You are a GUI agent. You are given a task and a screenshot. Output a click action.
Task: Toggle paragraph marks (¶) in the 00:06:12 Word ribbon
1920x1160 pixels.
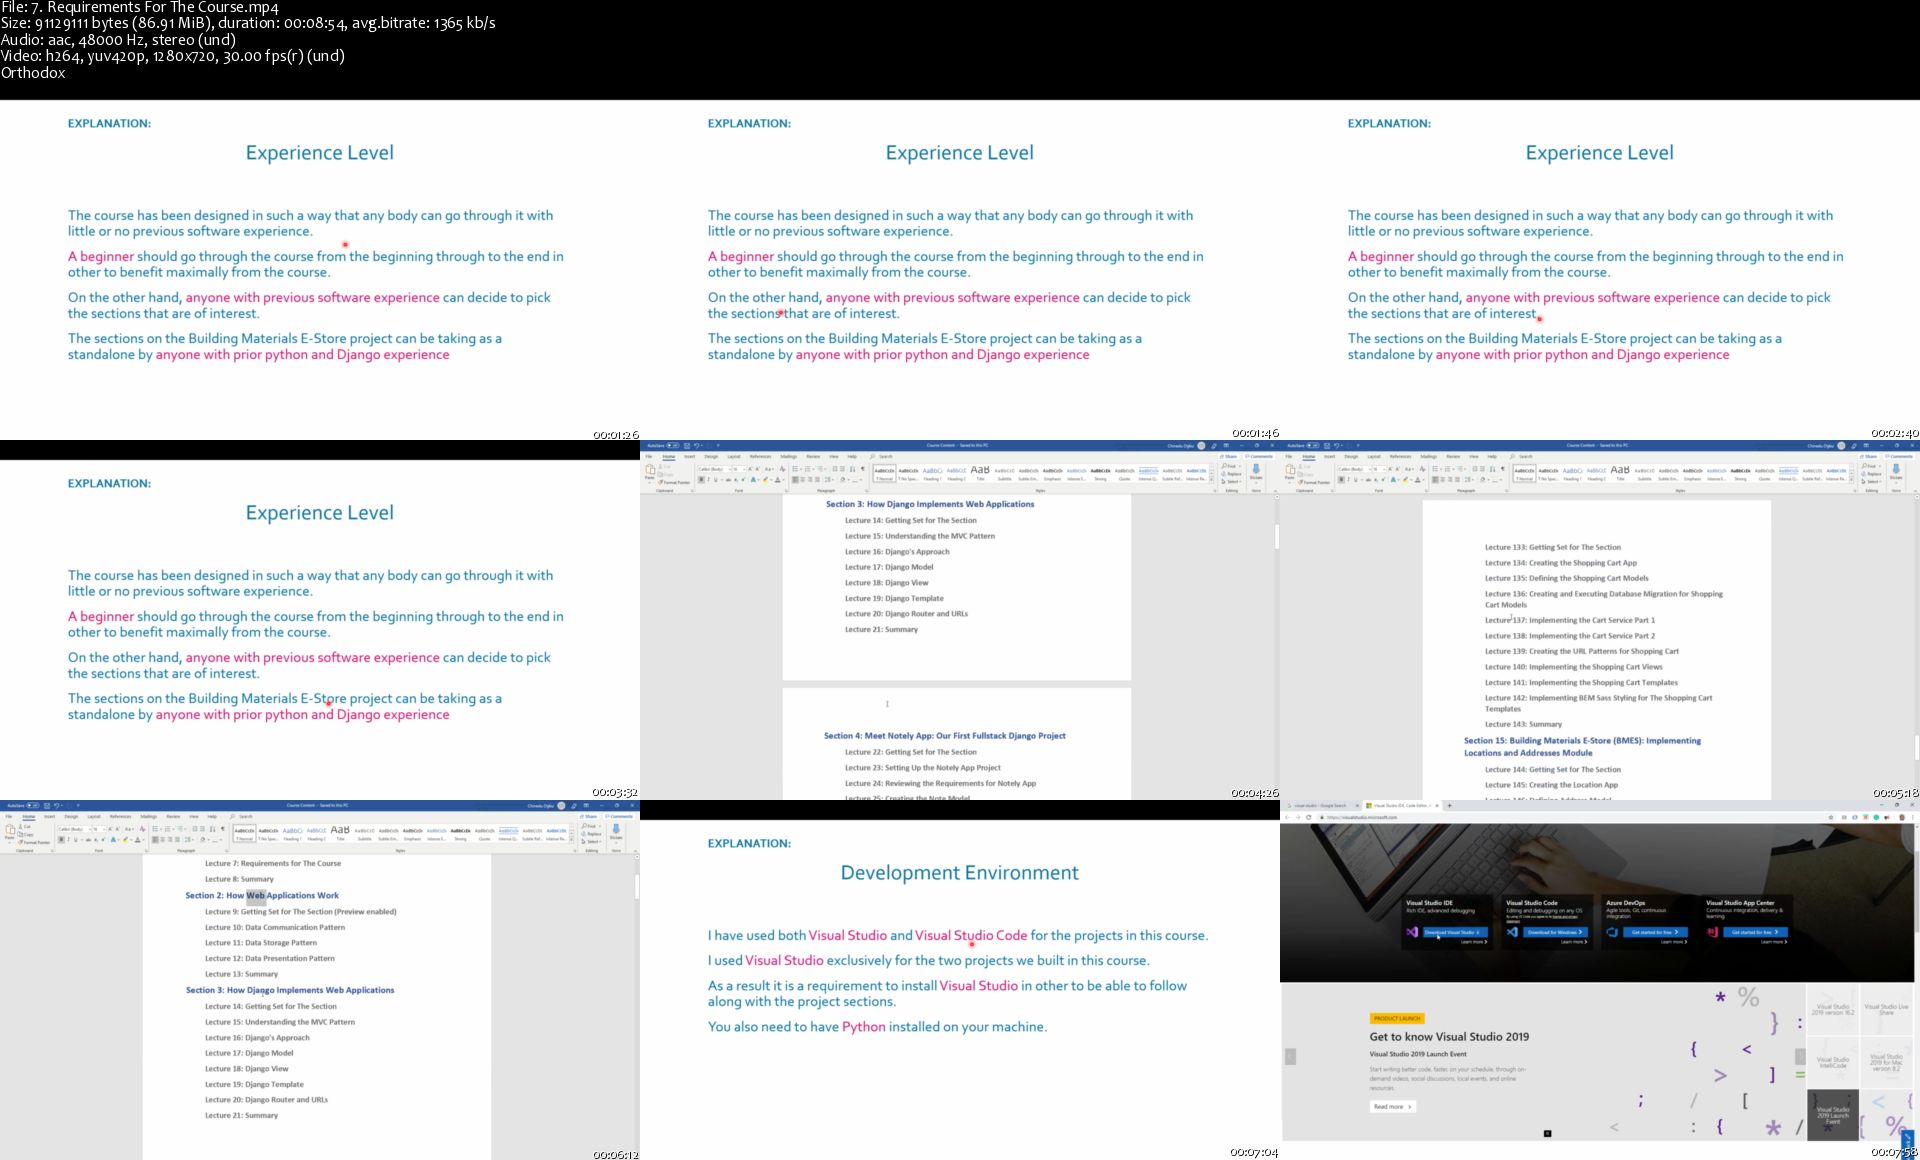222,829
